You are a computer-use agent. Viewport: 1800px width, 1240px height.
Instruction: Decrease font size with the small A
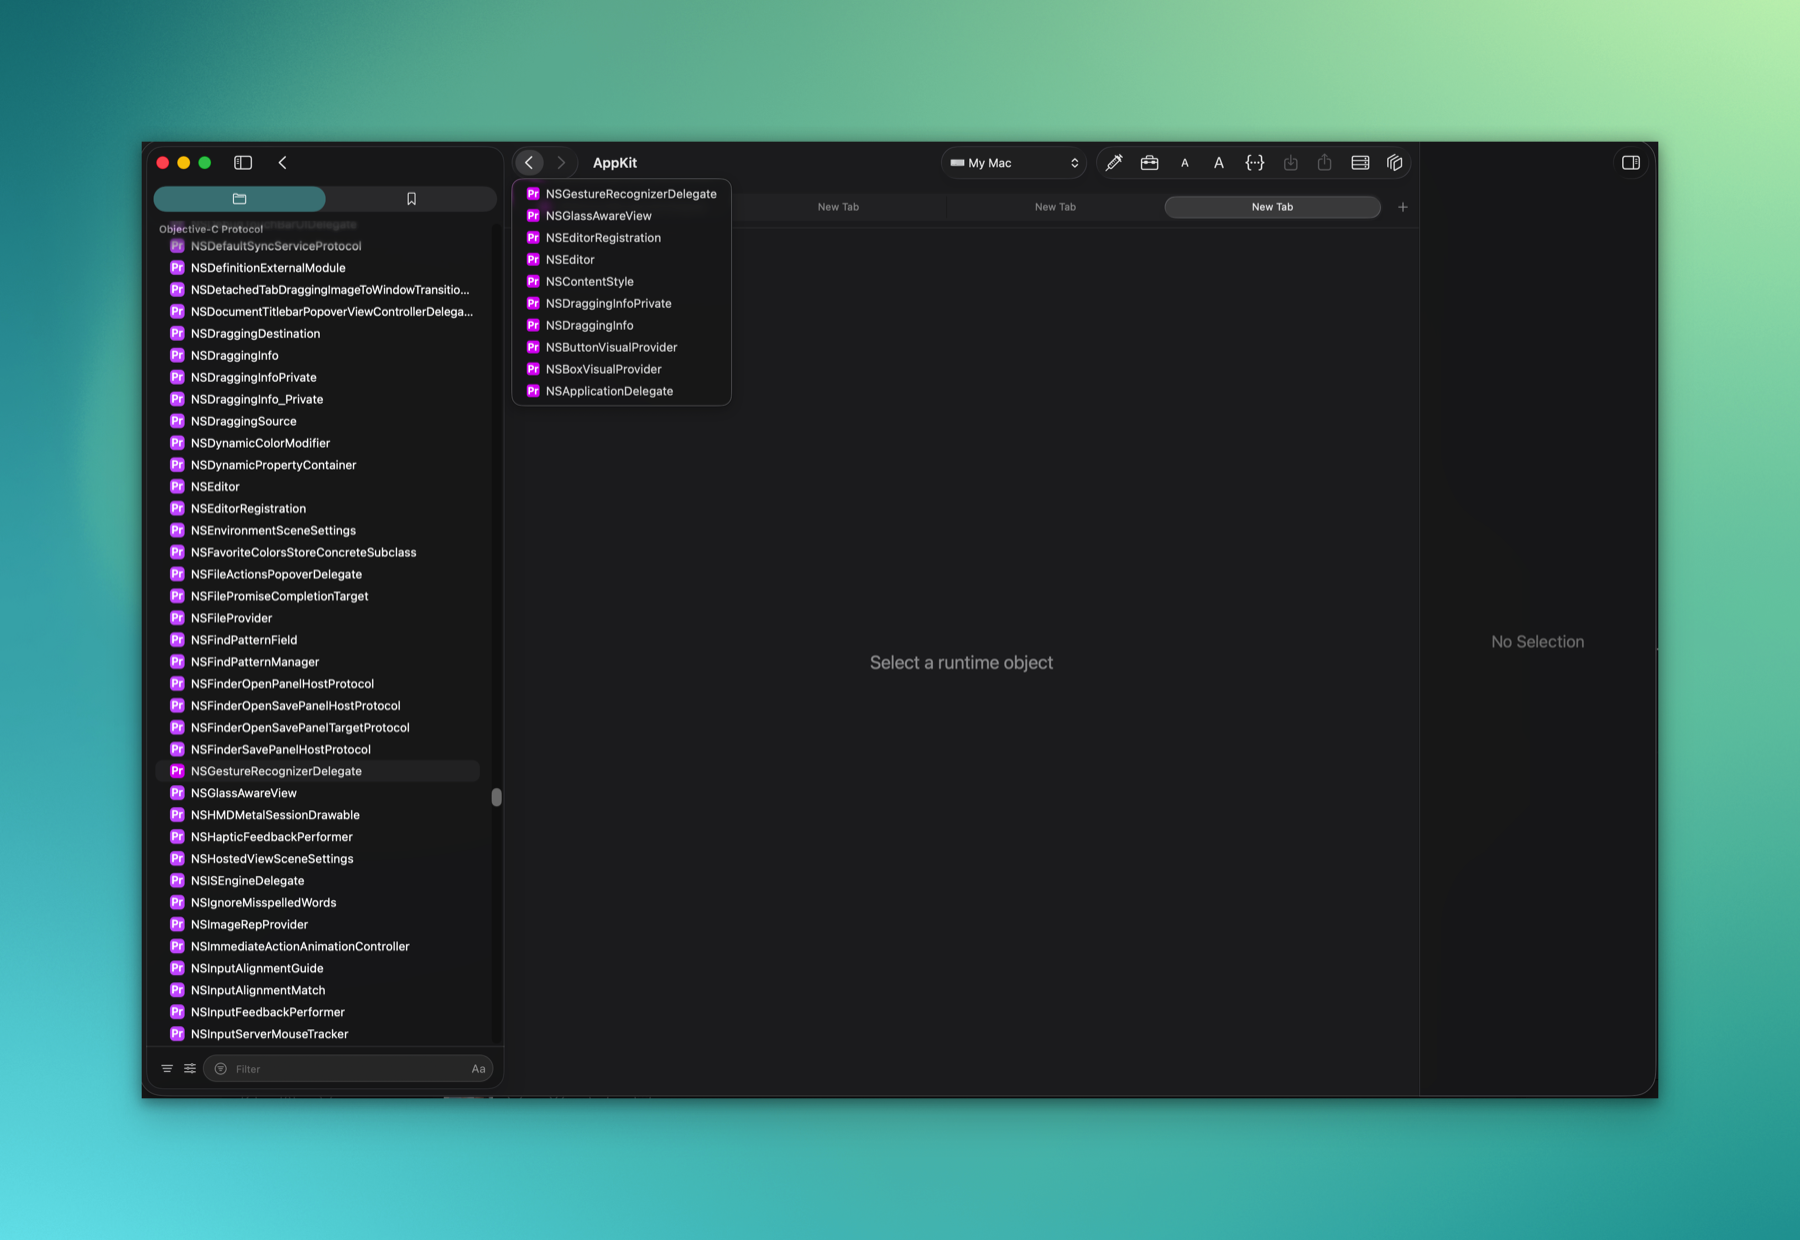1185,163
